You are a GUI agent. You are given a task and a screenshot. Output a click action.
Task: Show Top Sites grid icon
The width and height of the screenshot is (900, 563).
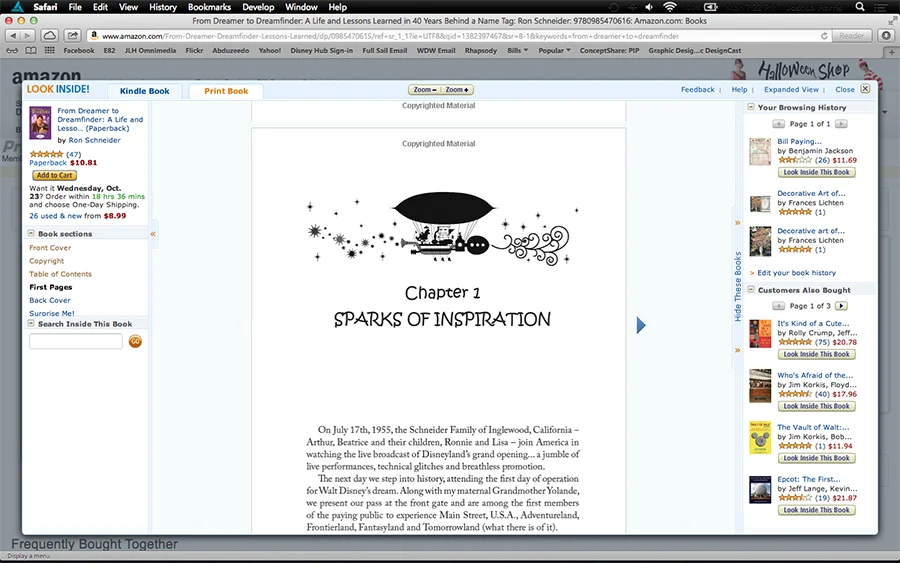click(x=50, y=51)
